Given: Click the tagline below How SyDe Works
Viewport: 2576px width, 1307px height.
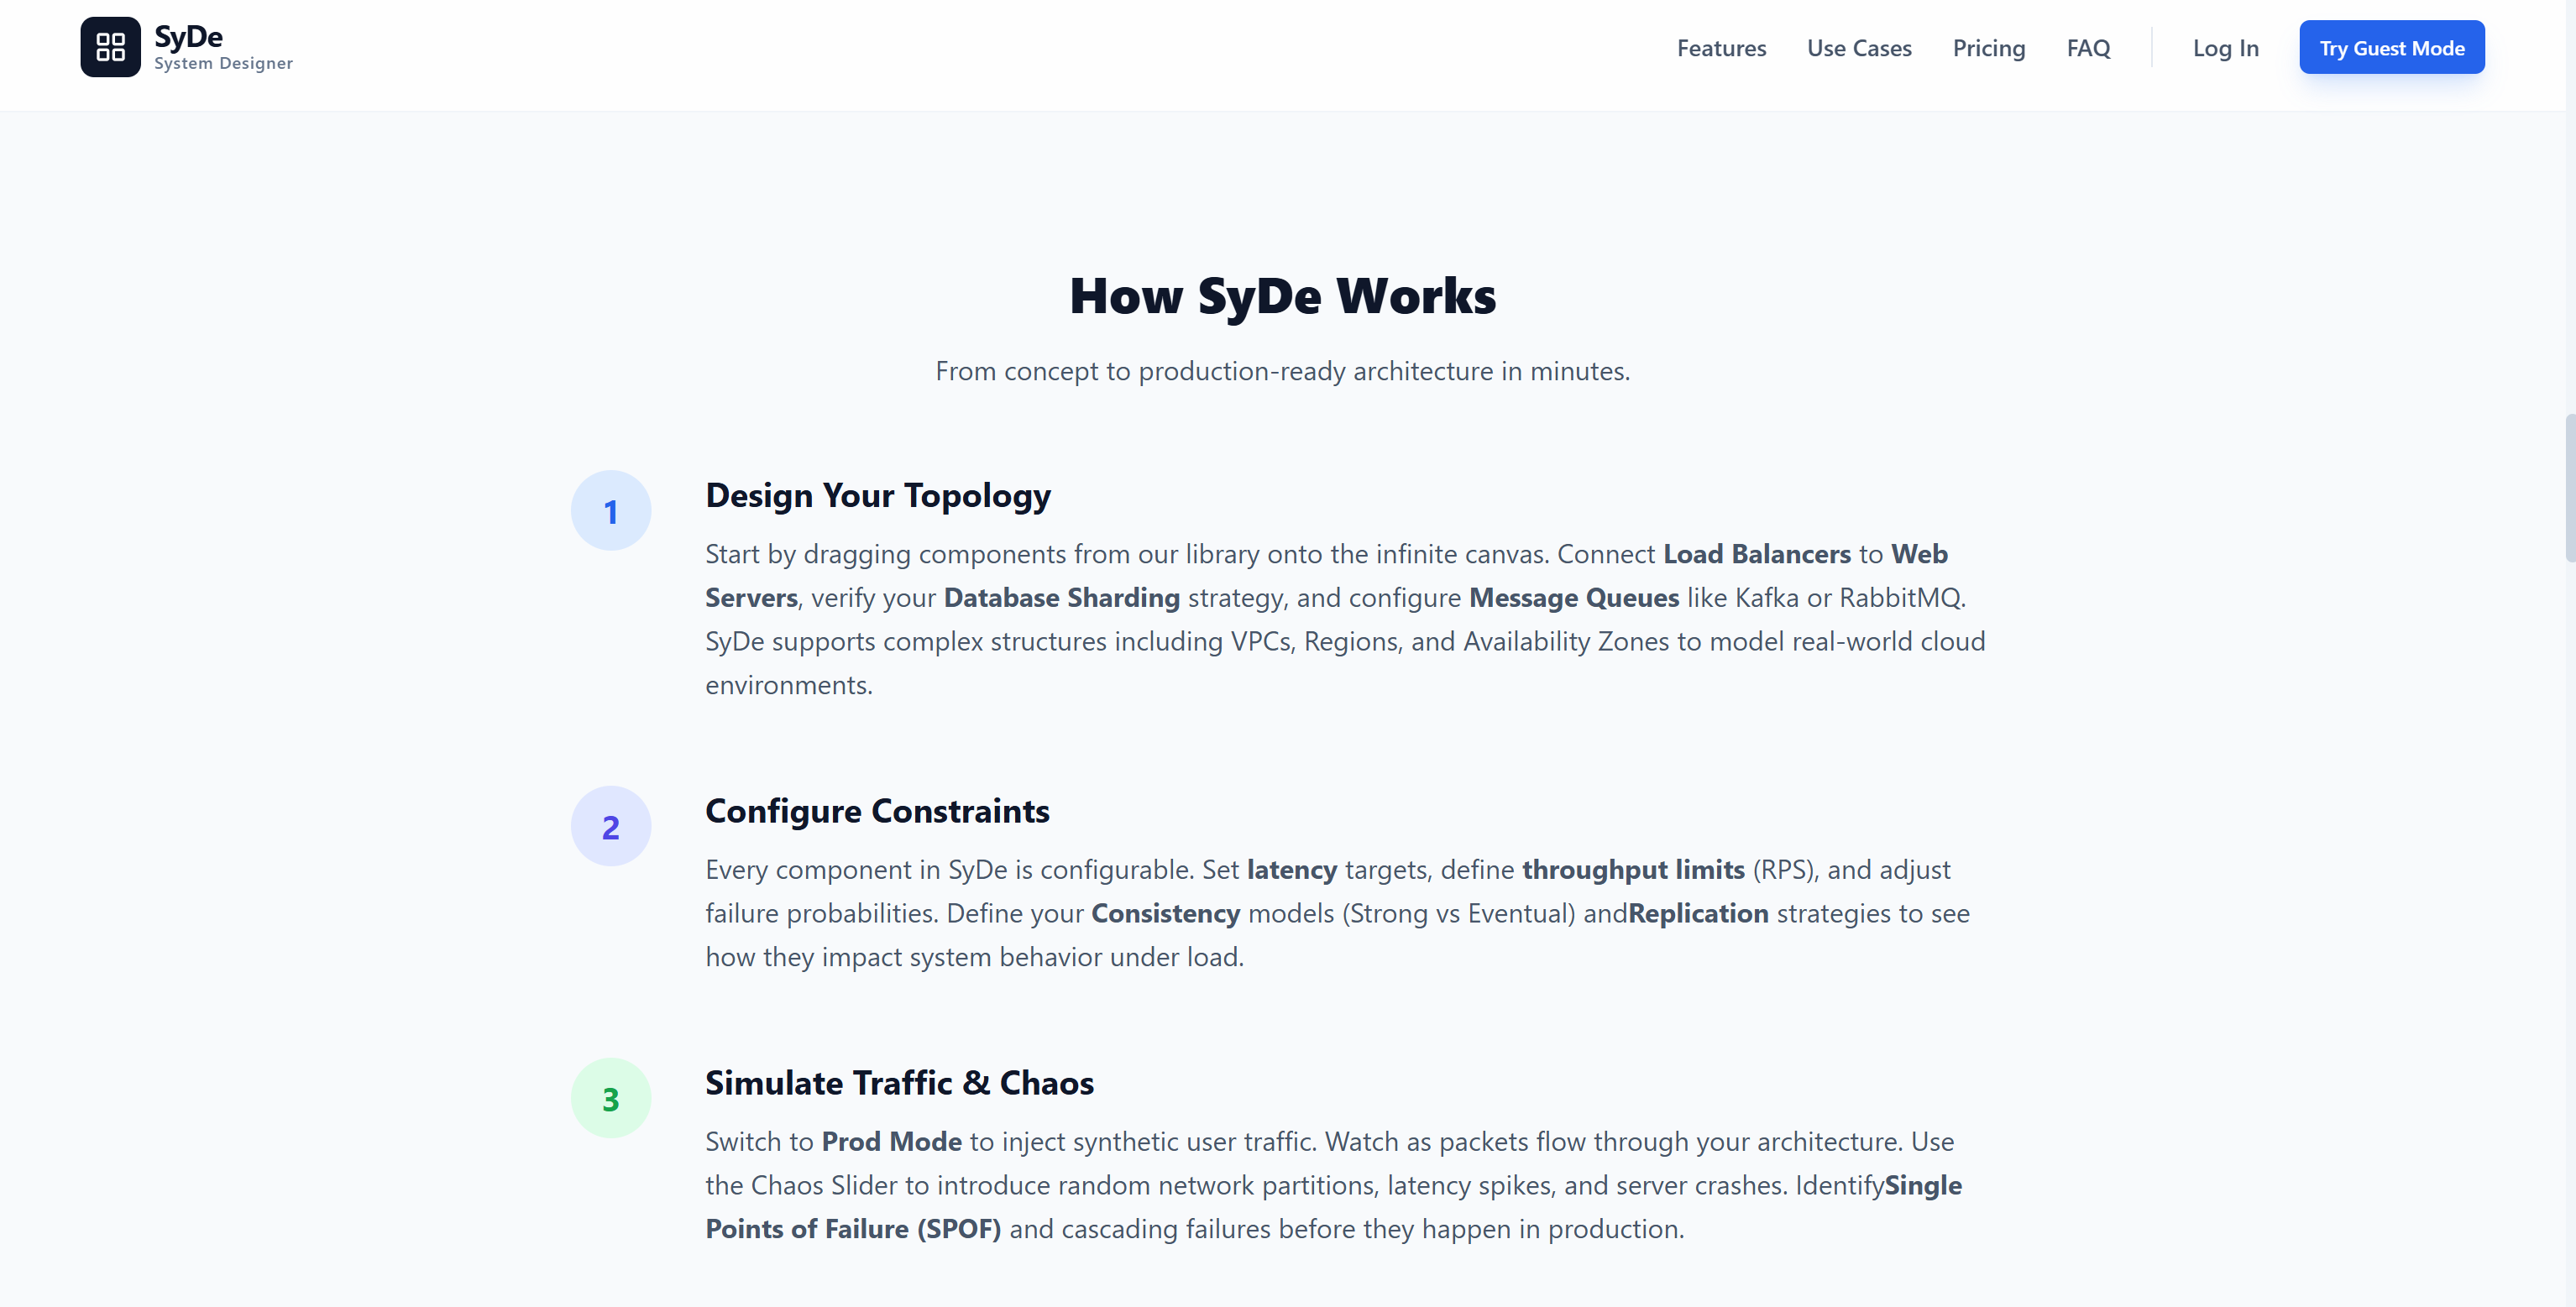Looking at the screenshot, I should click(x=1283, y=370).
